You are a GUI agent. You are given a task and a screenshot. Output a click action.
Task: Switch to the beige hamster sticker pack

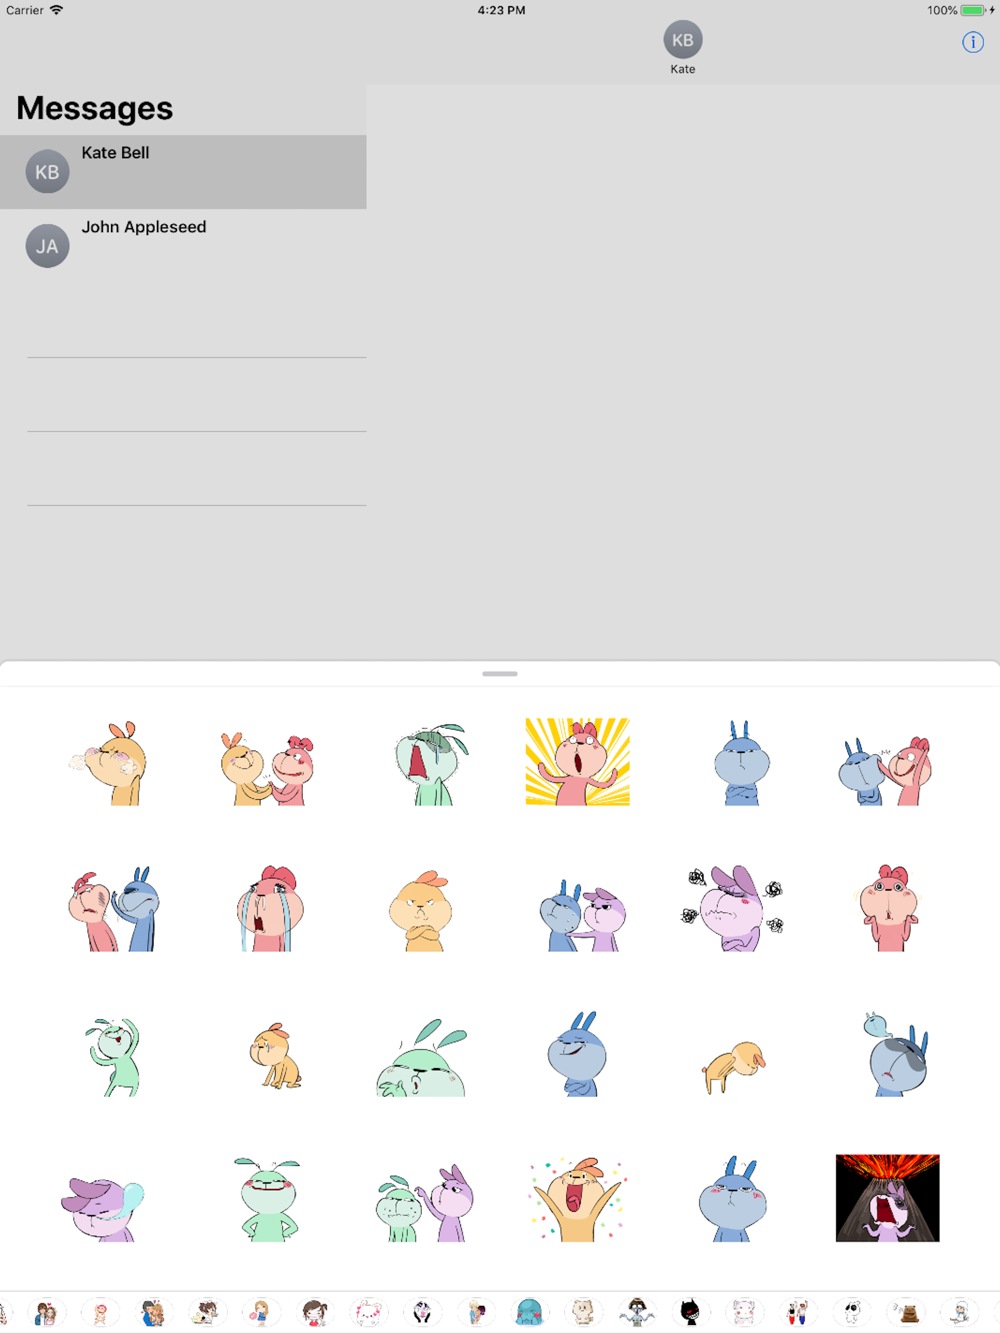pos(583,1311)
